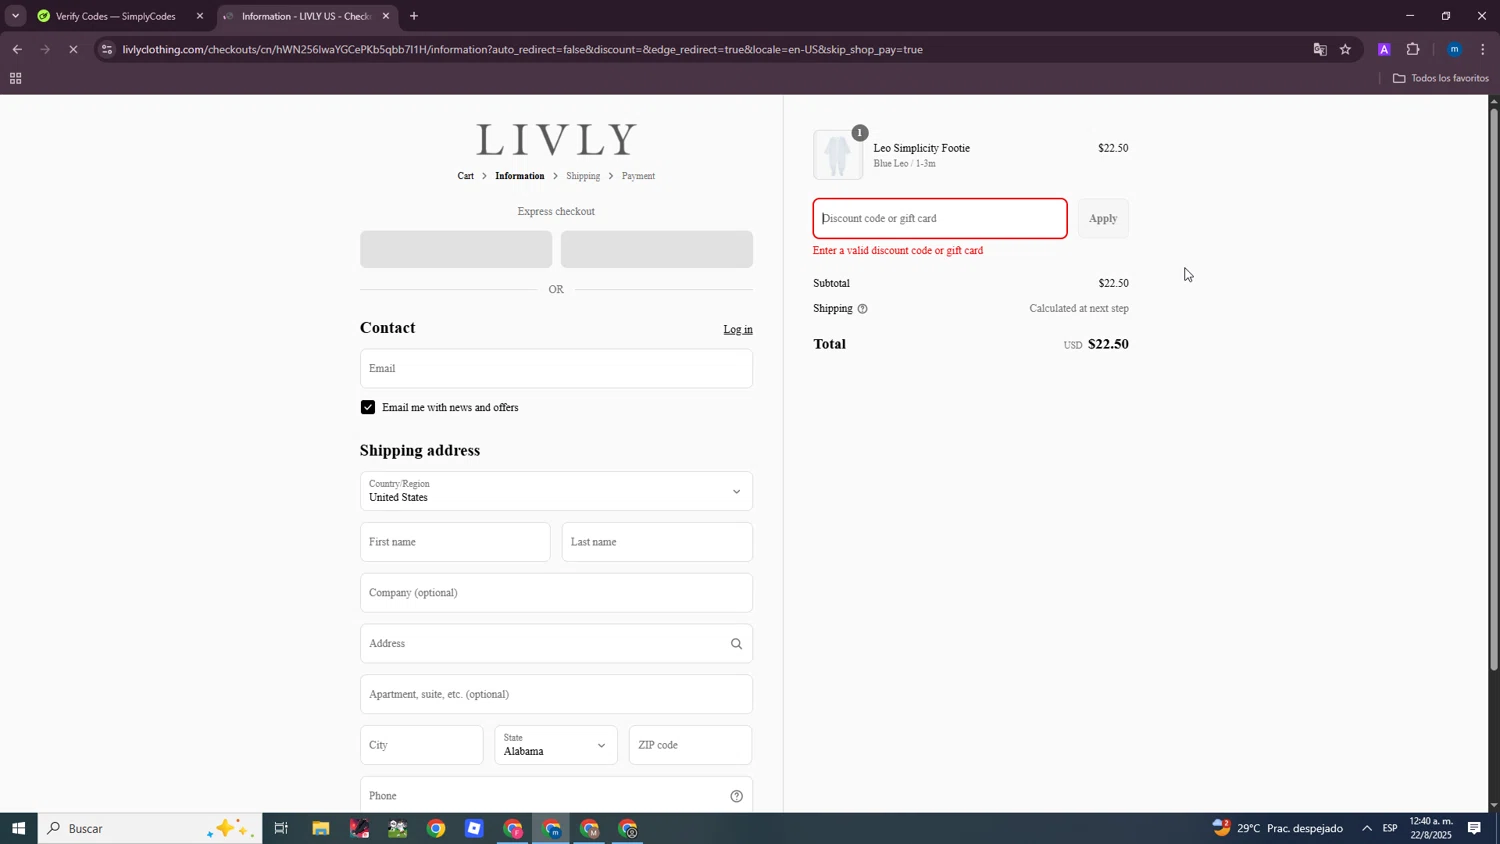1500x844 pixels.
Task: Open the weather widget showing 29°C
Action: [1277, 828]
